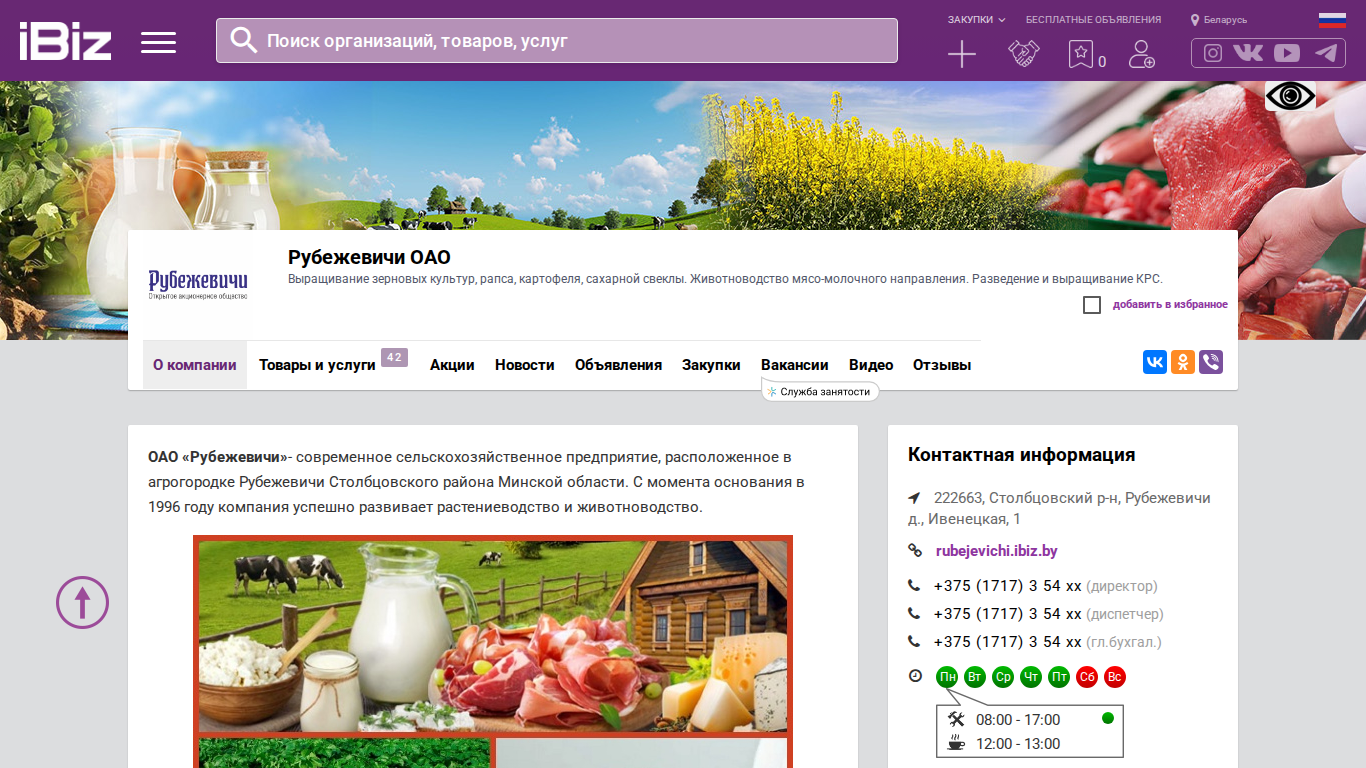Open iBiz YouTube channel
Screen dimensions: 1366x768
1287,53
